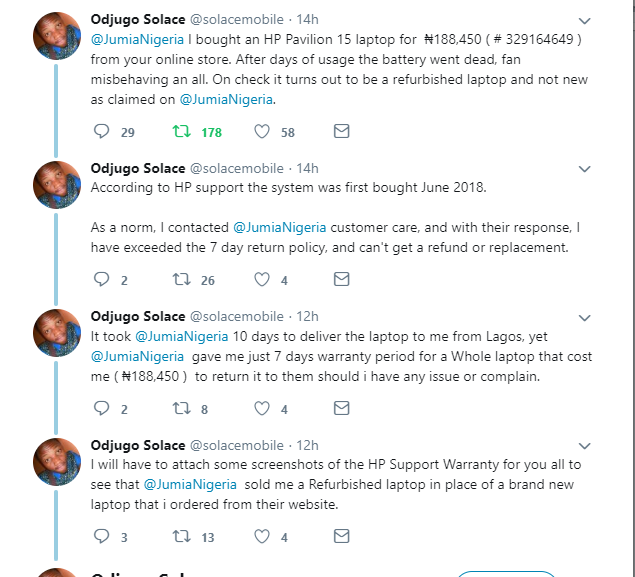Open Odjugo Solace profile name on the last tweet
635x577 pixels.
(x=138, y=445)
